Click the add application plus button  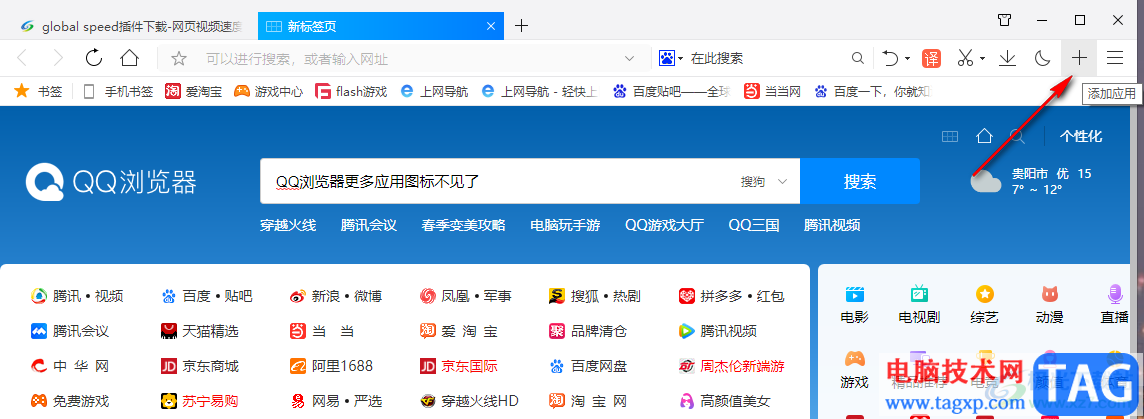1079,58
